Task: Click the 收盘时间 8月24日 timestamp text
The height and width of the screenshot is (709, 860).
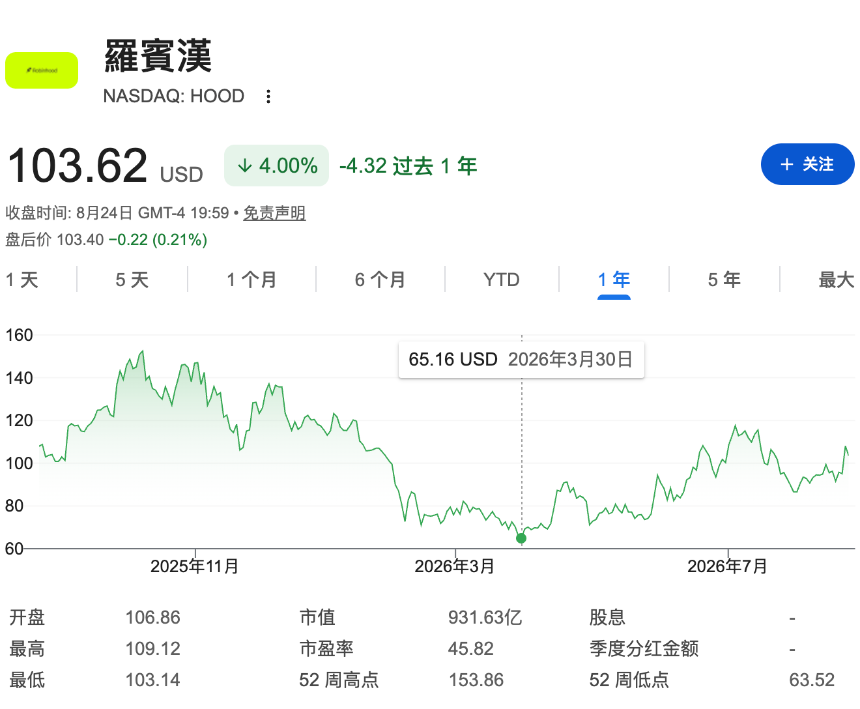Action: click(117, 213)
